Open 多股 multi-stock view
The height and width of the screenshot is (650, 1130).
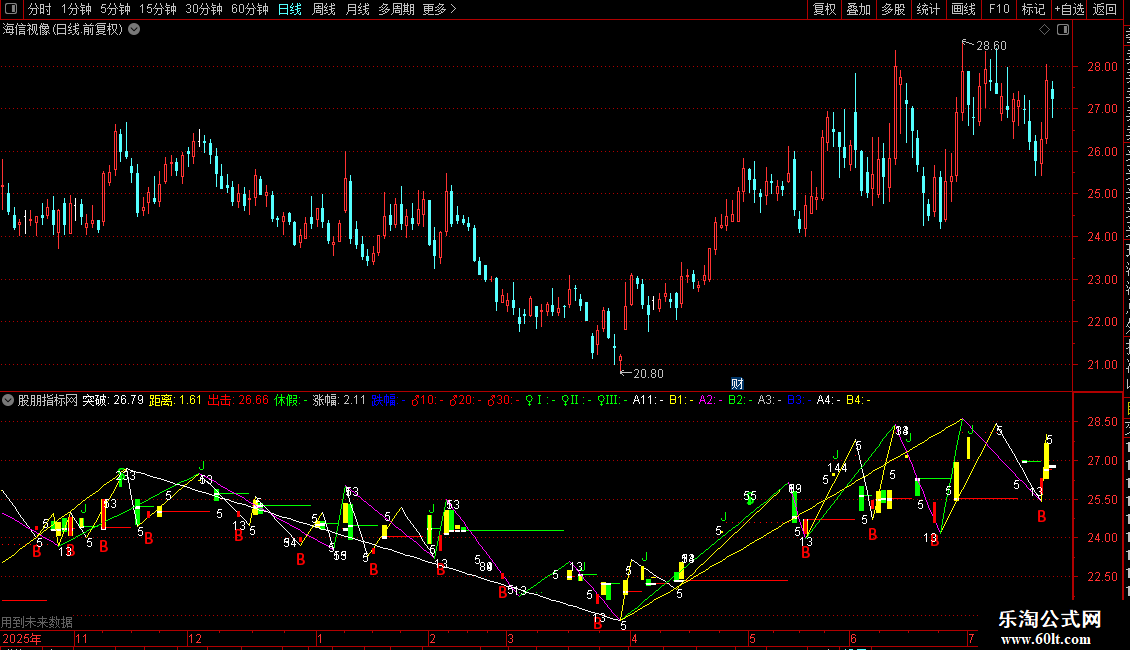pyautogui.click(x=894, y=9)
